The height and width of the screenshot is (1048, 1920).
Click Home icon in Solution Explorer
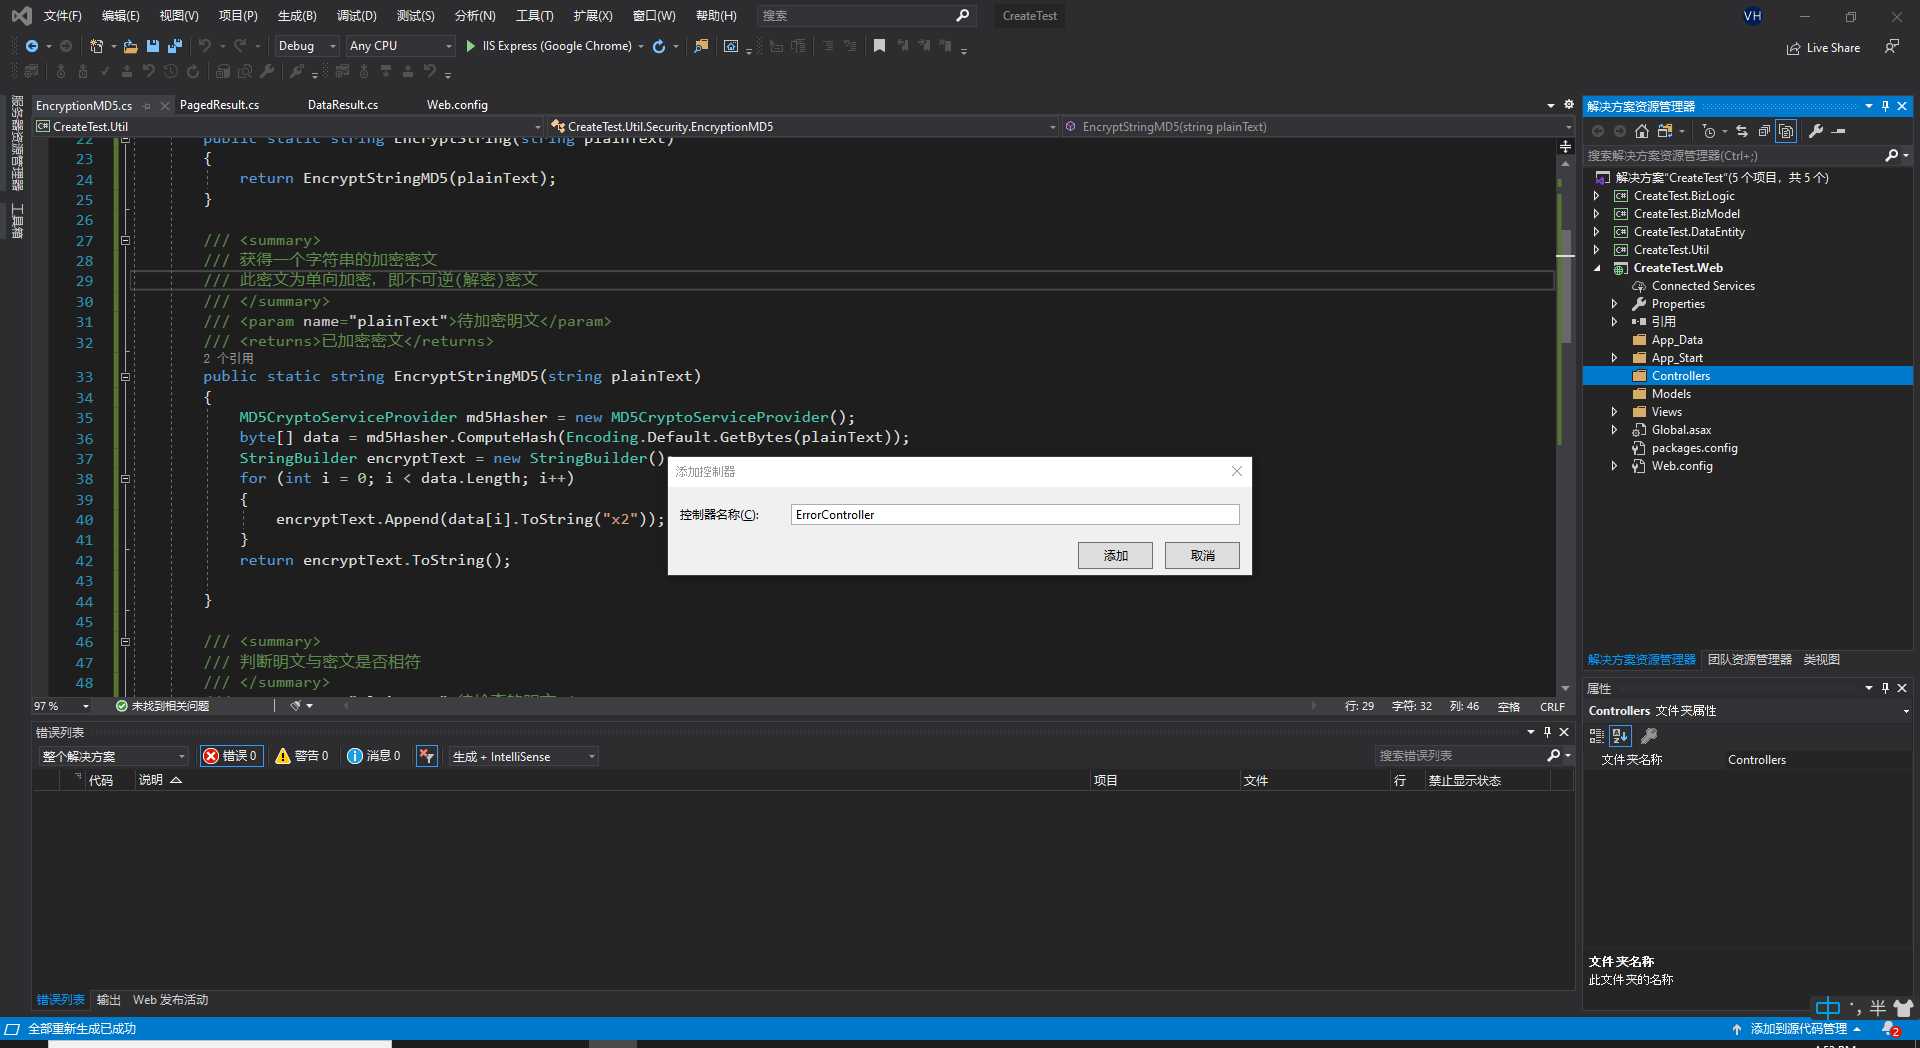(1642, 131)
